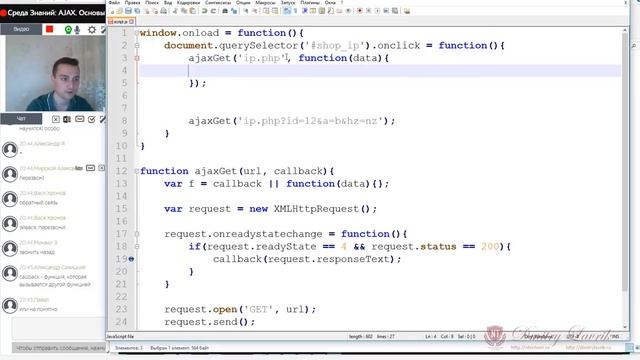Open Find with the binoculars icon

(225, 11)
